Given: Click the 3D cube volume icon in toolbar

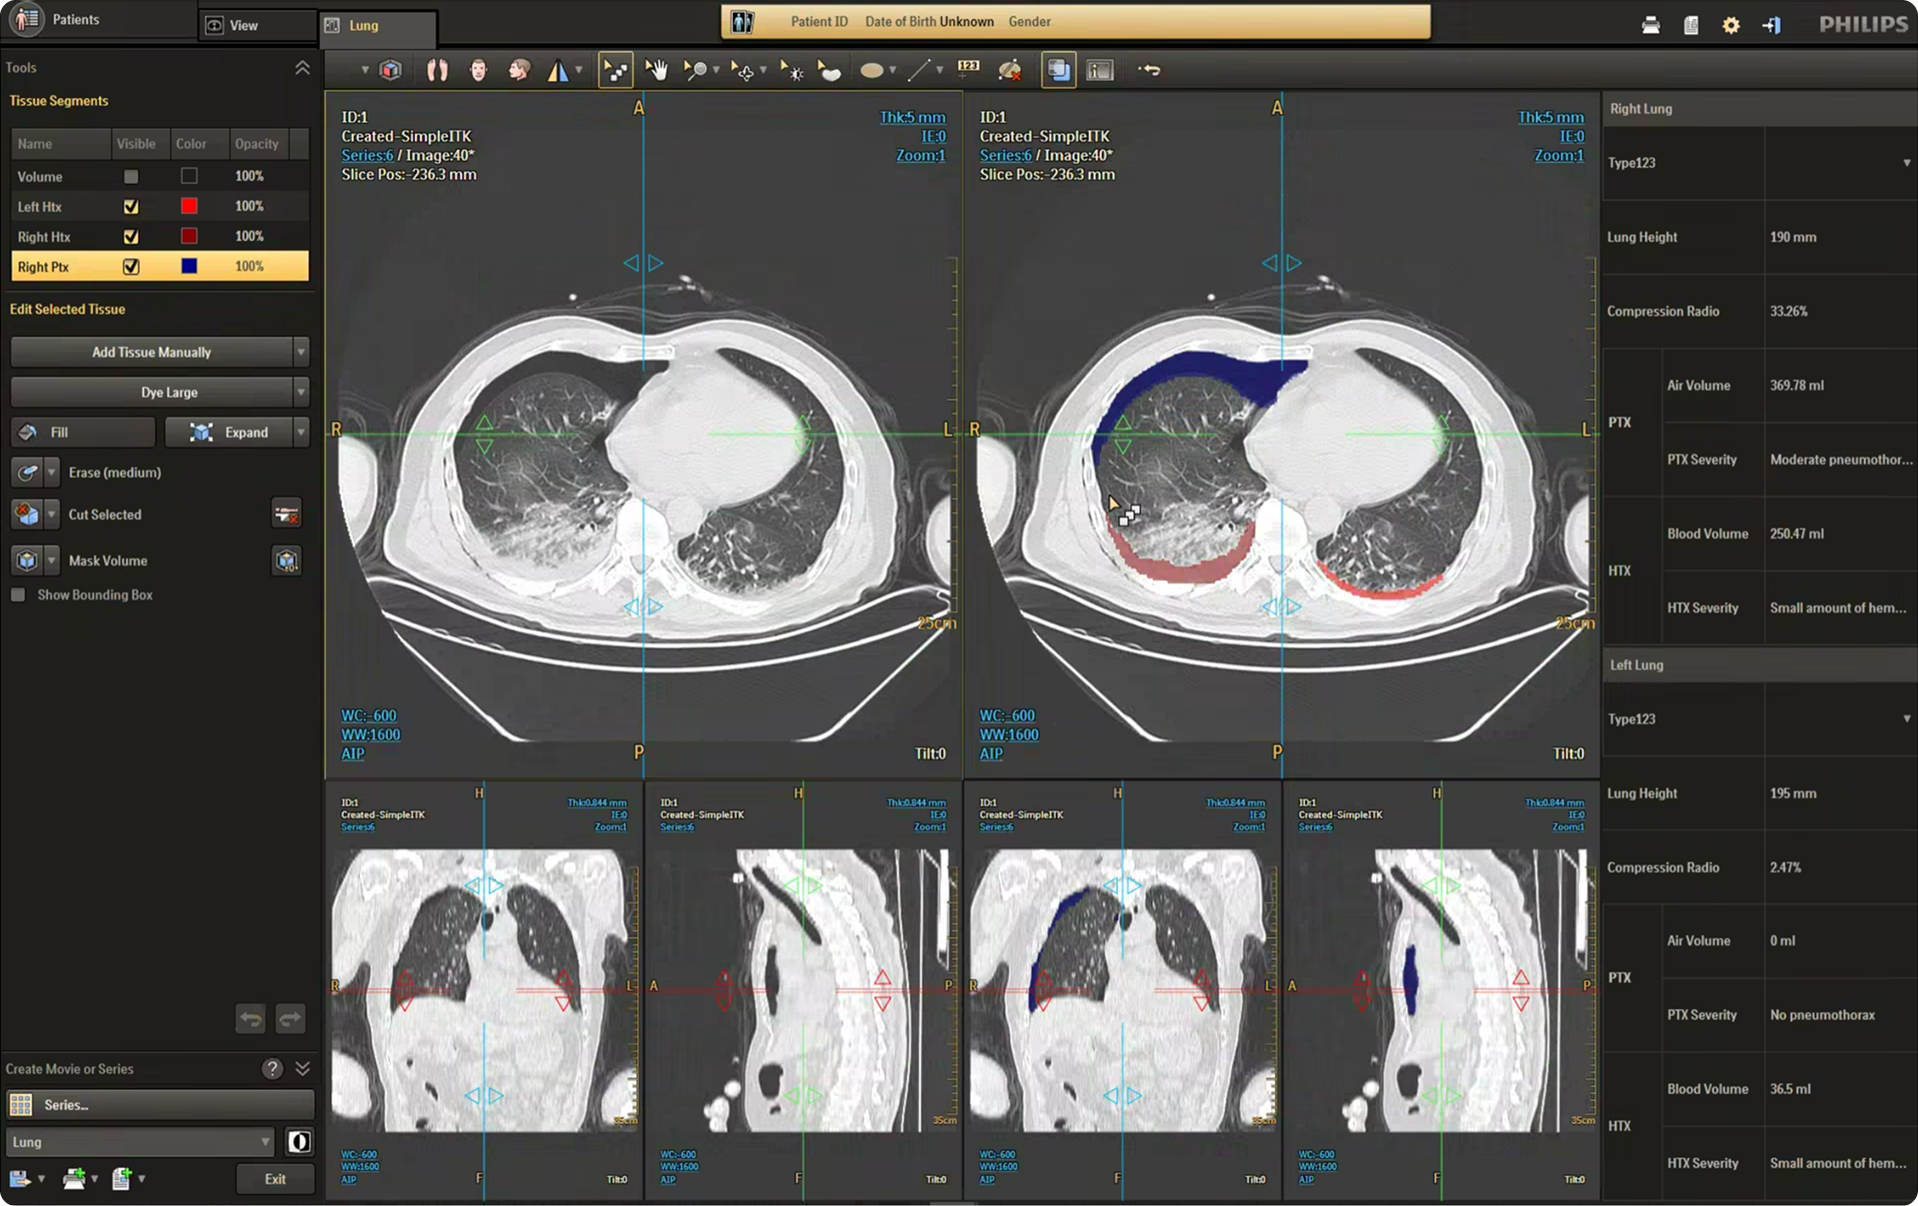Looking at the screenshot, I should (x=391, y=70).
